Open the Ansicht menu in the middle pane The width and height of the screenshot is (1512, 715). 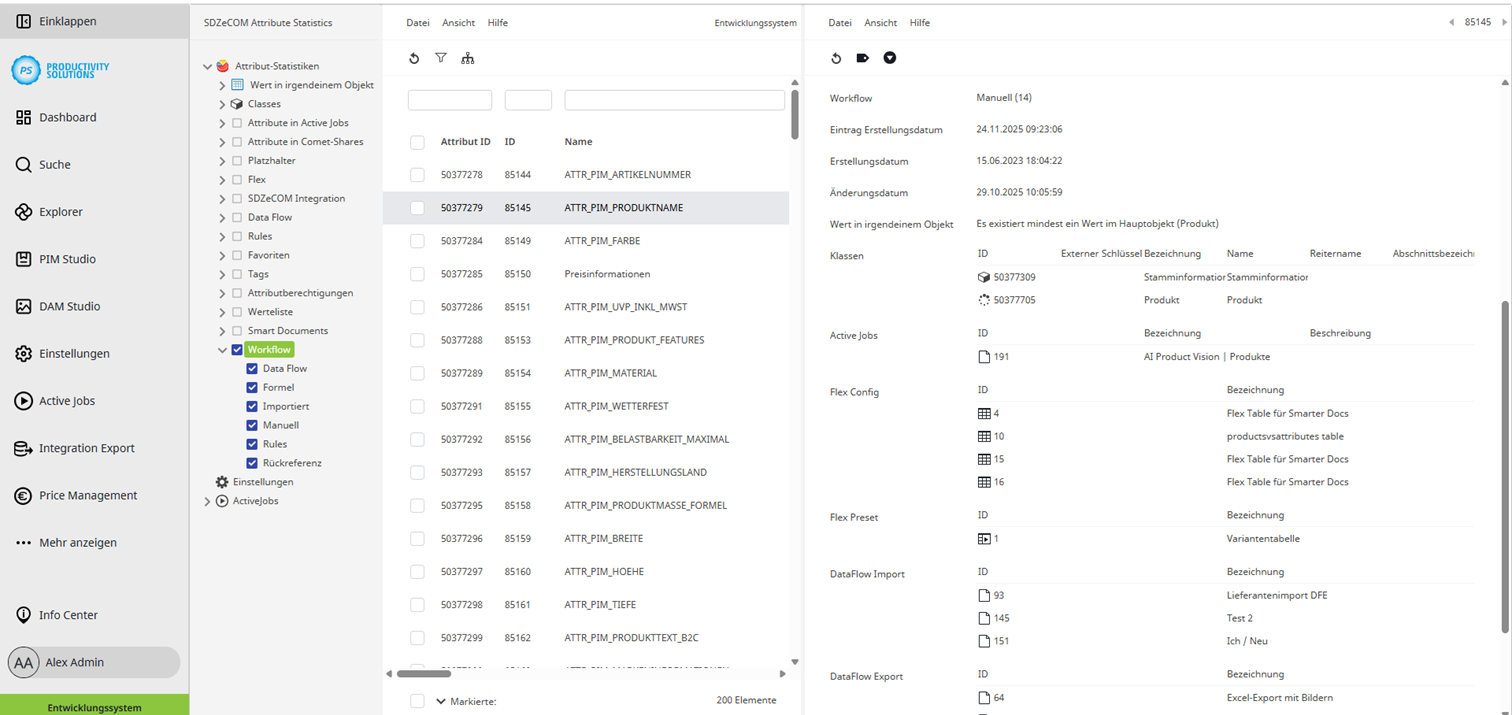458,22
